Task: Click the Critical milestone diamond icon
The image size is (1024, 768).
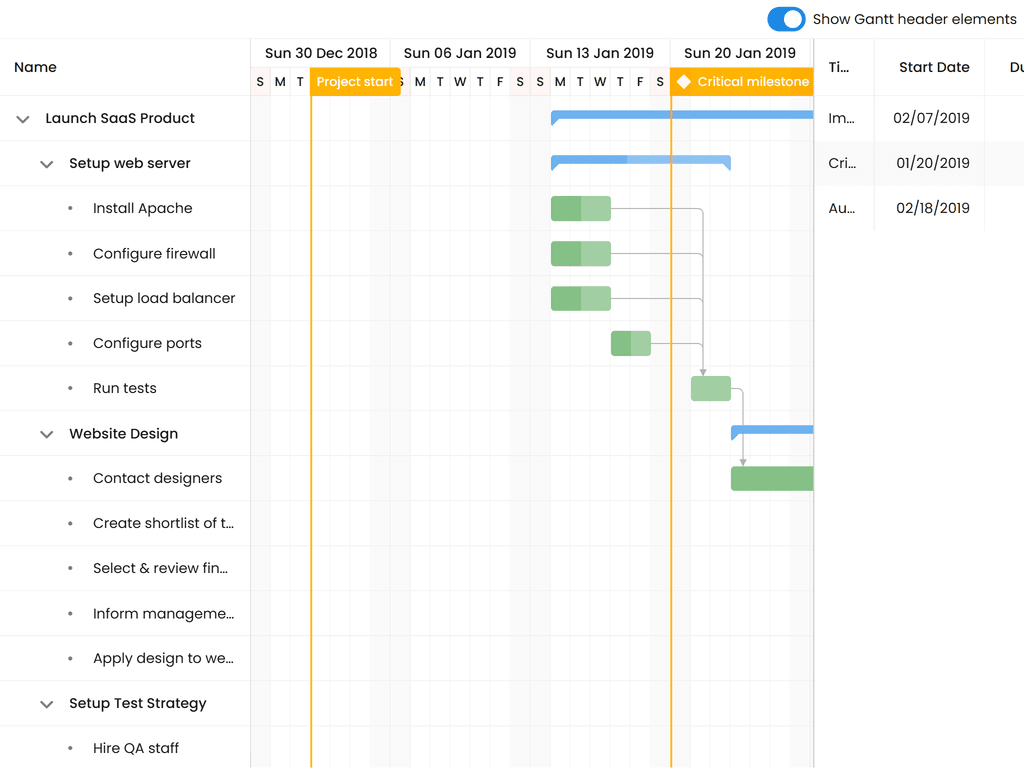Action: (x=684, y=82)
